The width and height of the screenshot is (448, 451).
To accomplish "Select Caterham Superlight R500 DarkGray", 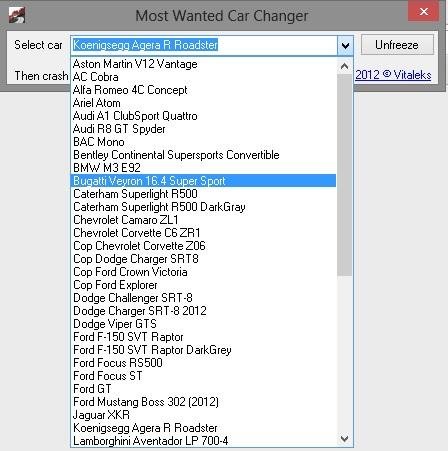I will 203,207.
